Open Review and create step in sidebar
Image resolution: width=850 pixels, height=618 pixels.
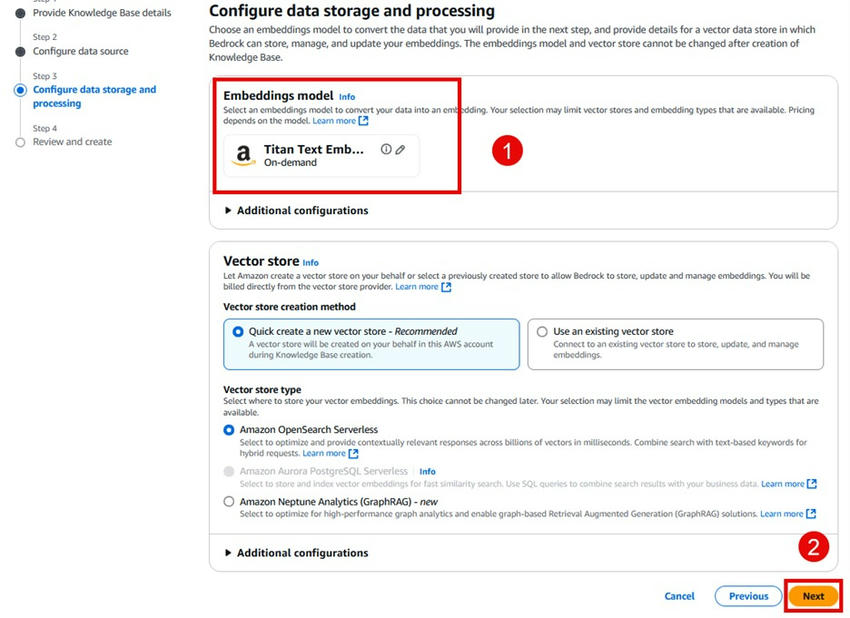(72, 142)
